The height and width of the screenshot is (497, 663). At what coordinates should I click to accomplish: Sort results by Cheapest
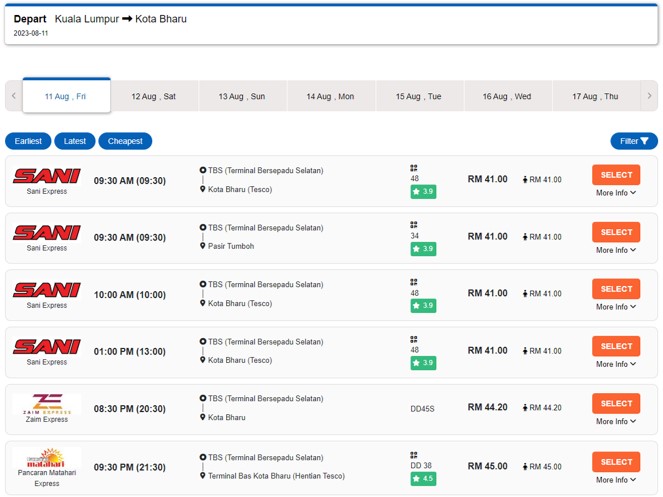pos(125,141)
